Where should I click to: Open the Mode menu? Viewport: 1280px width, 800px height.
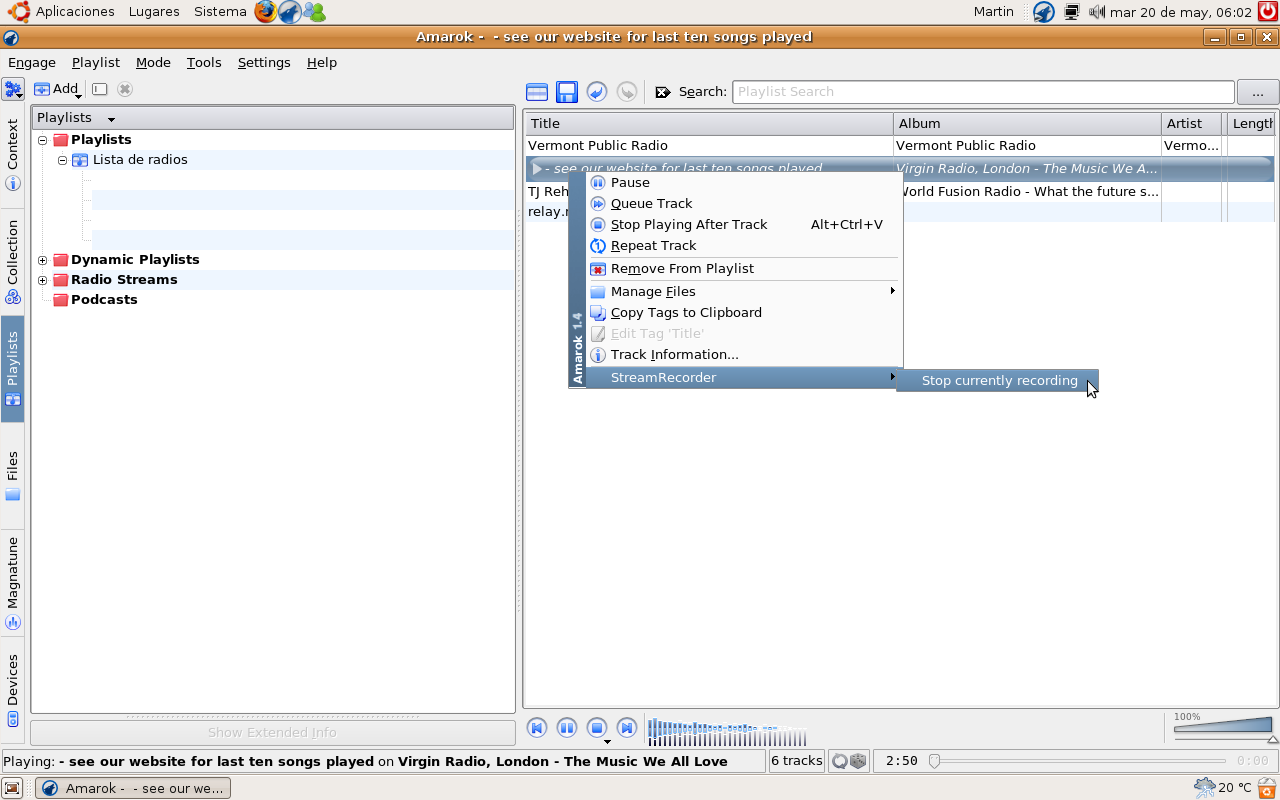pos(153,62)
